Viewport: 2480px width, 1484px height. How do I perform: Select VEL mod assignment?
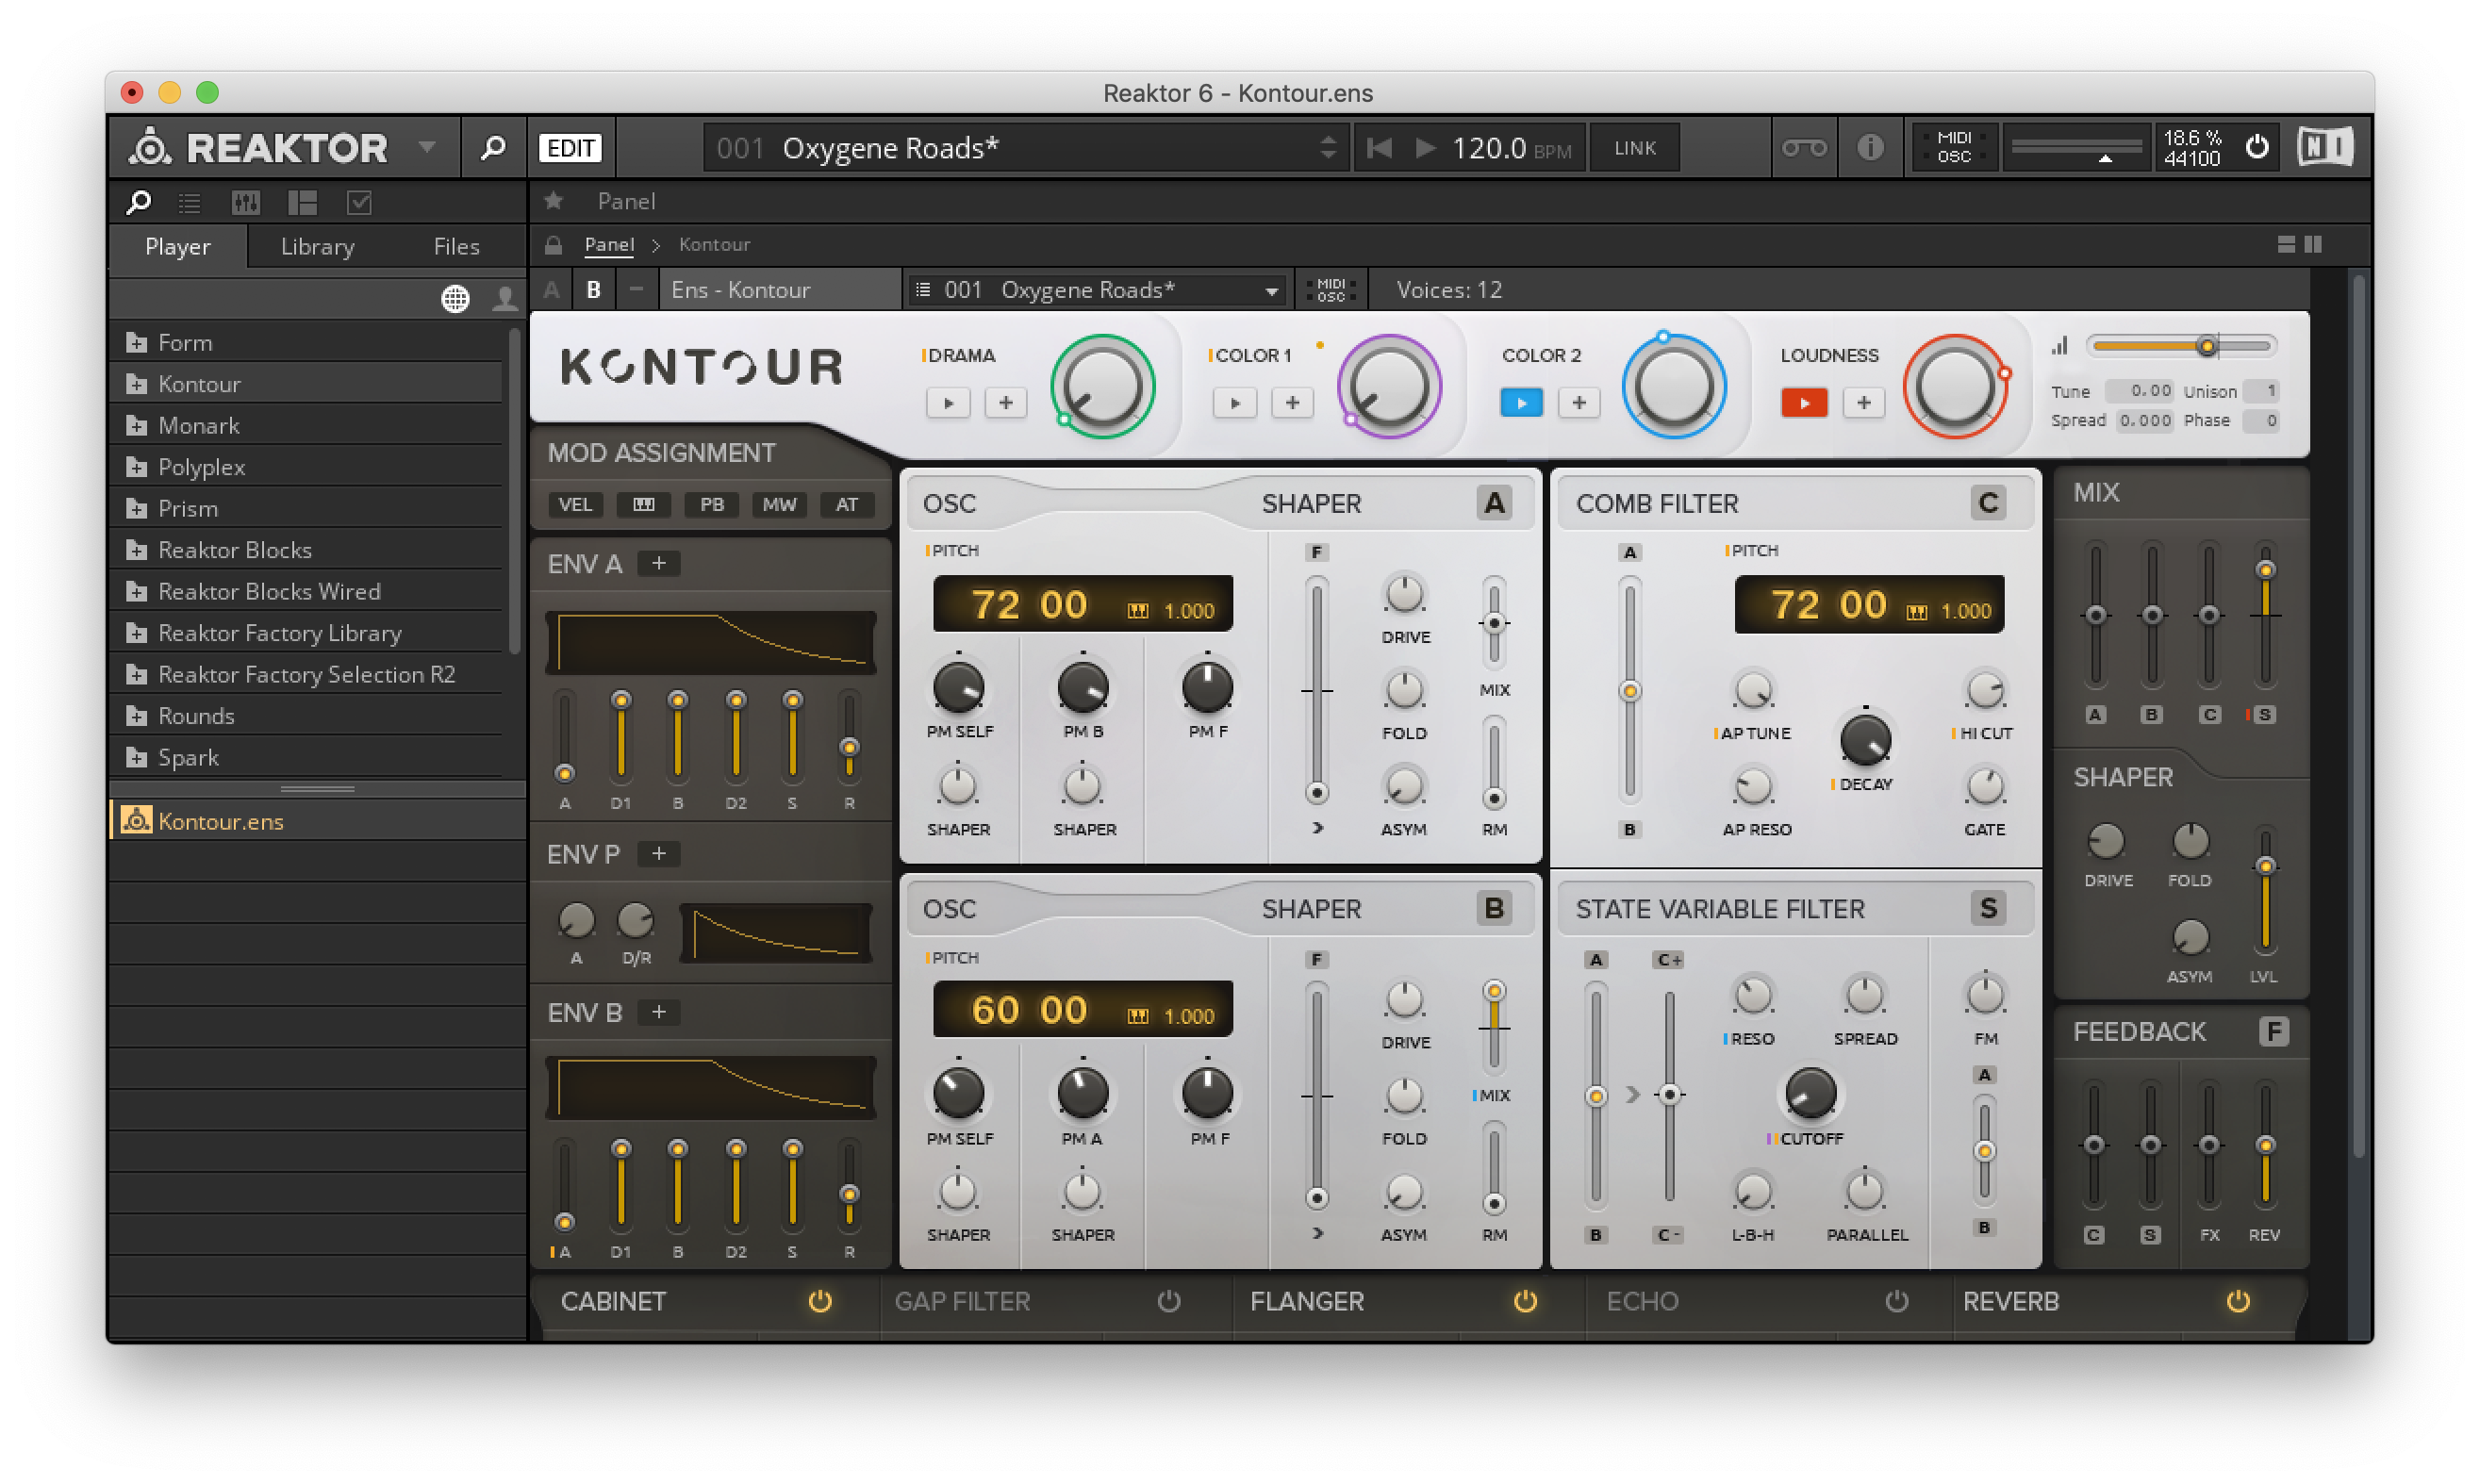[x=575, y=504]
